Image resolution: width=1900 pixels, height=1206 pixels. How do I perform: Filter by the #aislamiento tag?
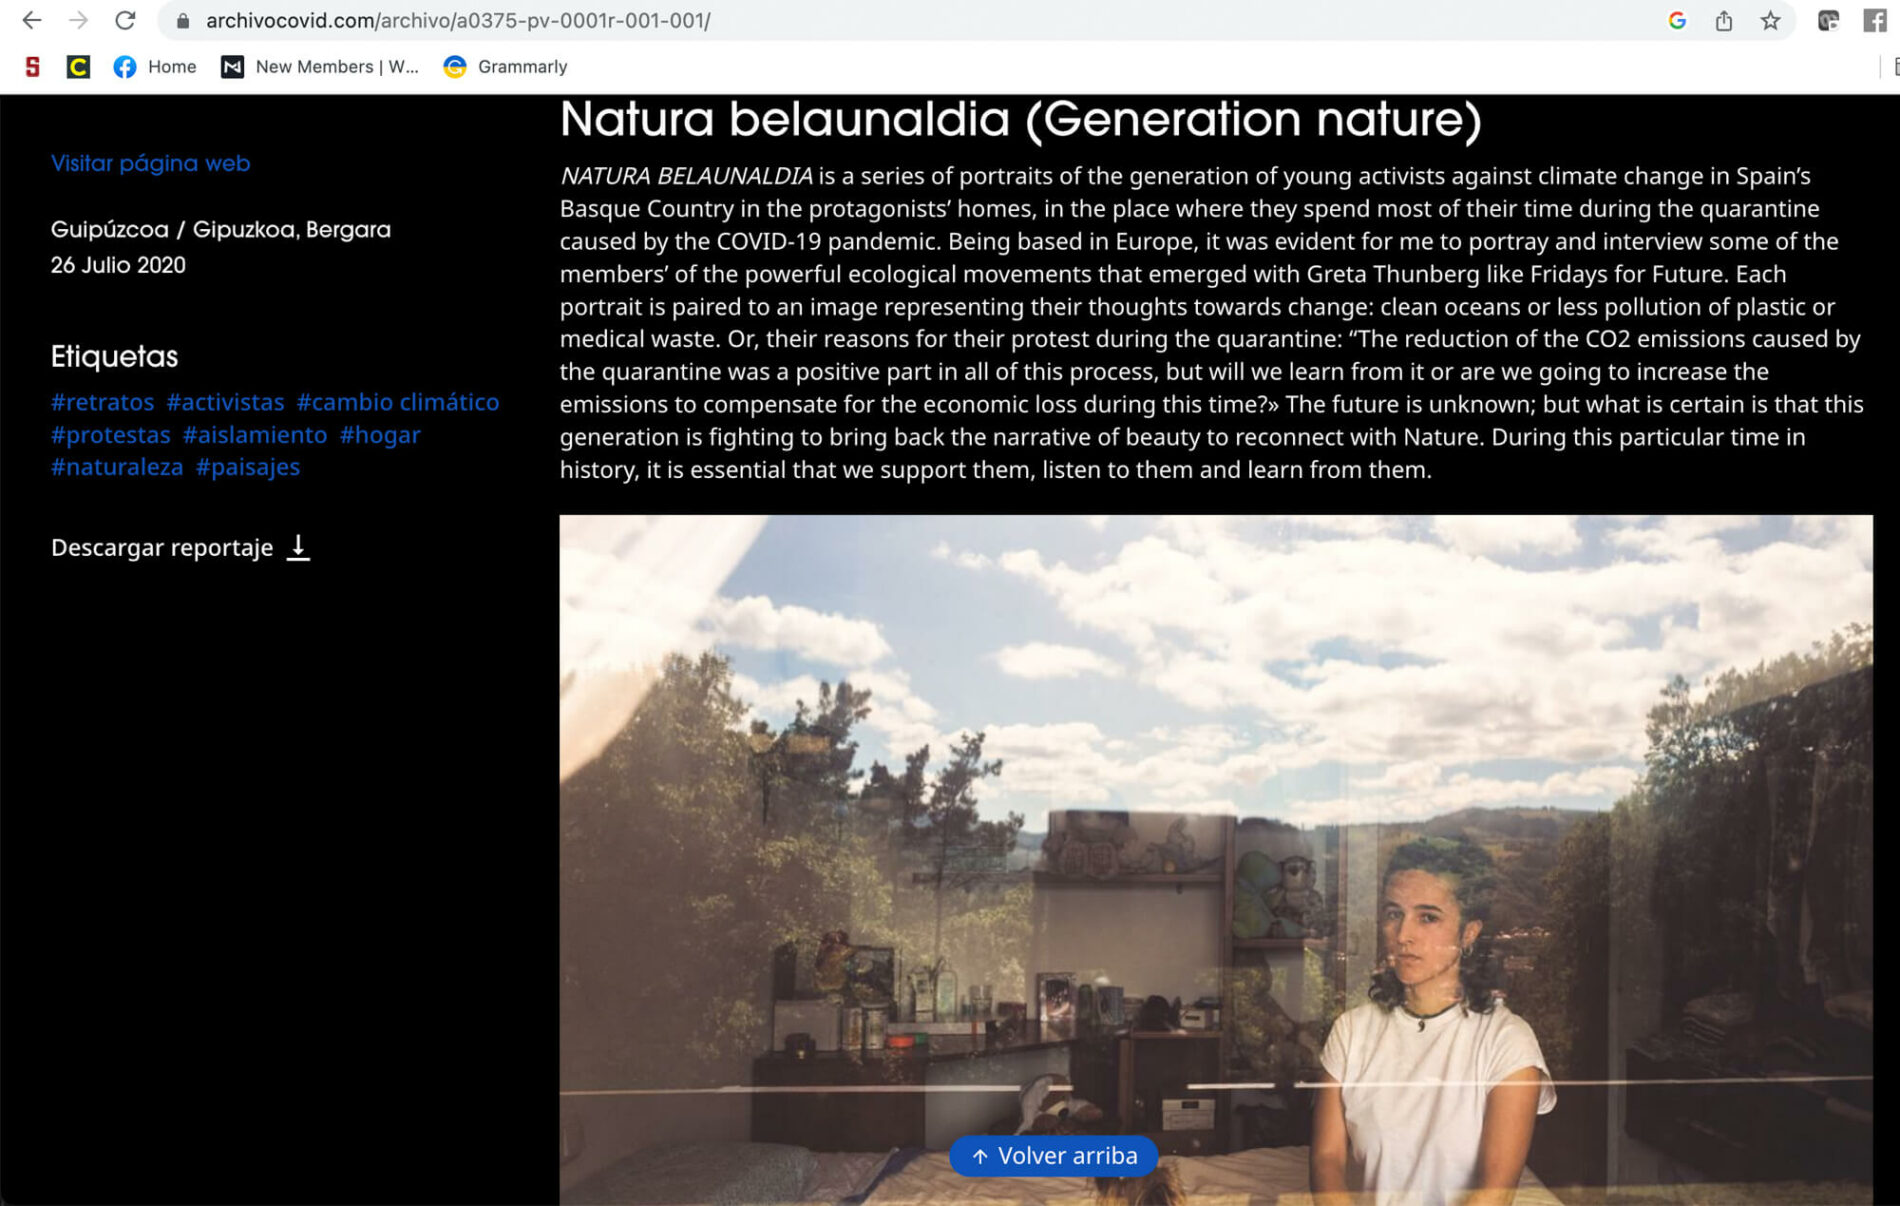(254, 435)
